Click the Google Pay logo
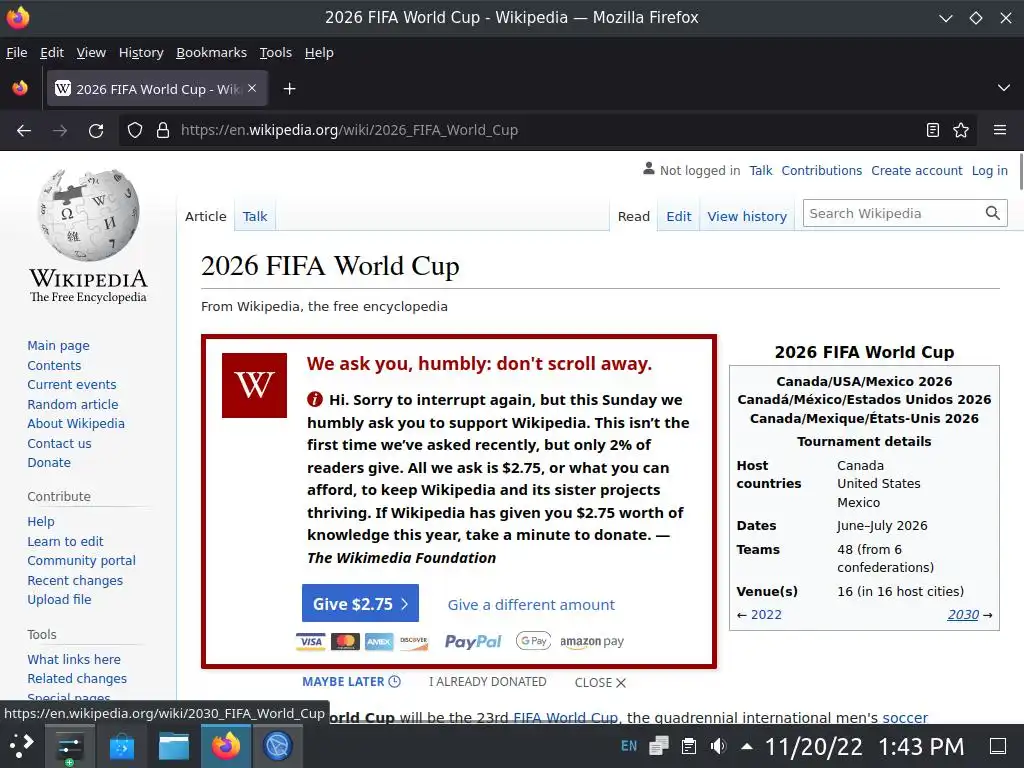Screen dimensions: 1024x768 [x=534, y=641]
